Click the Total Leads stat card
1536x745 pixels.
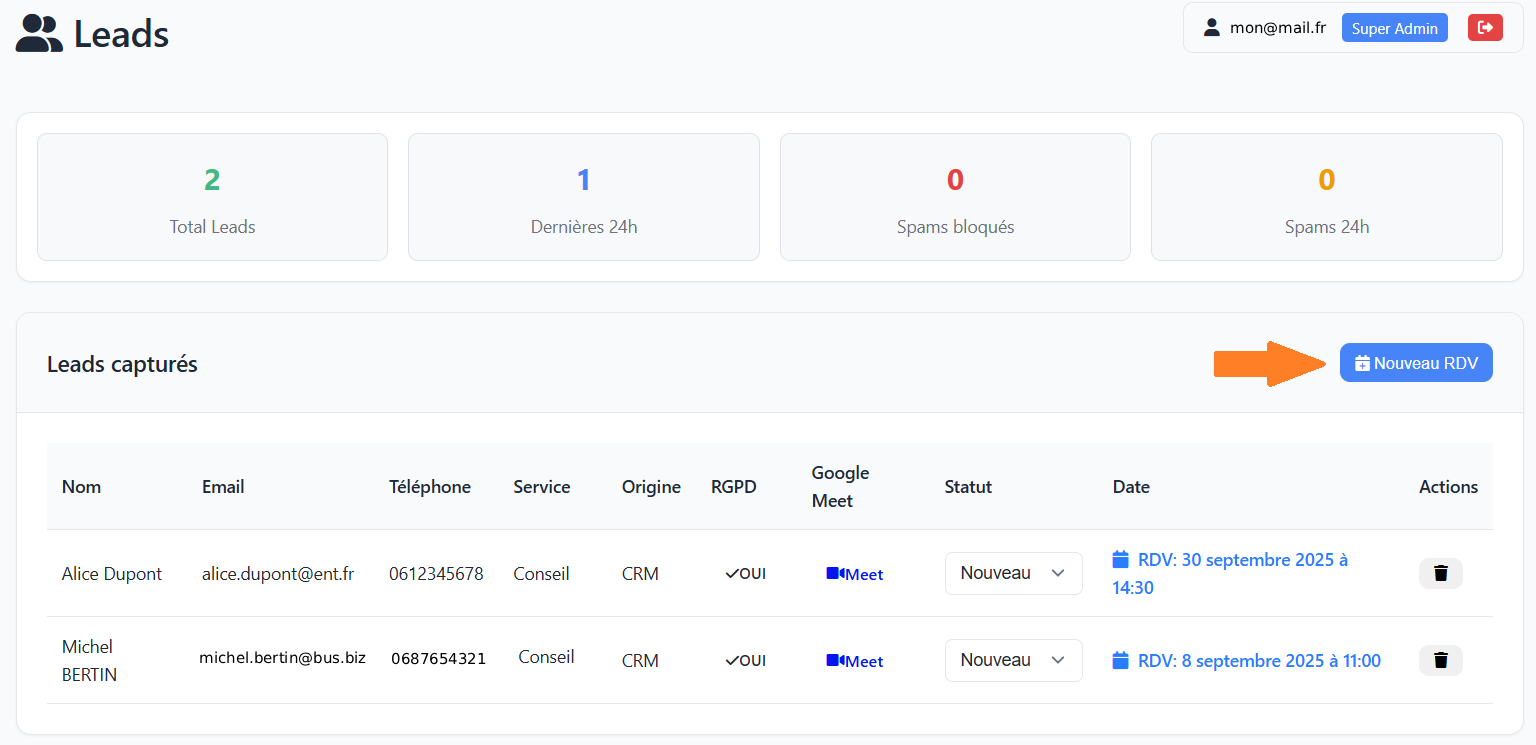coord(212,197)
